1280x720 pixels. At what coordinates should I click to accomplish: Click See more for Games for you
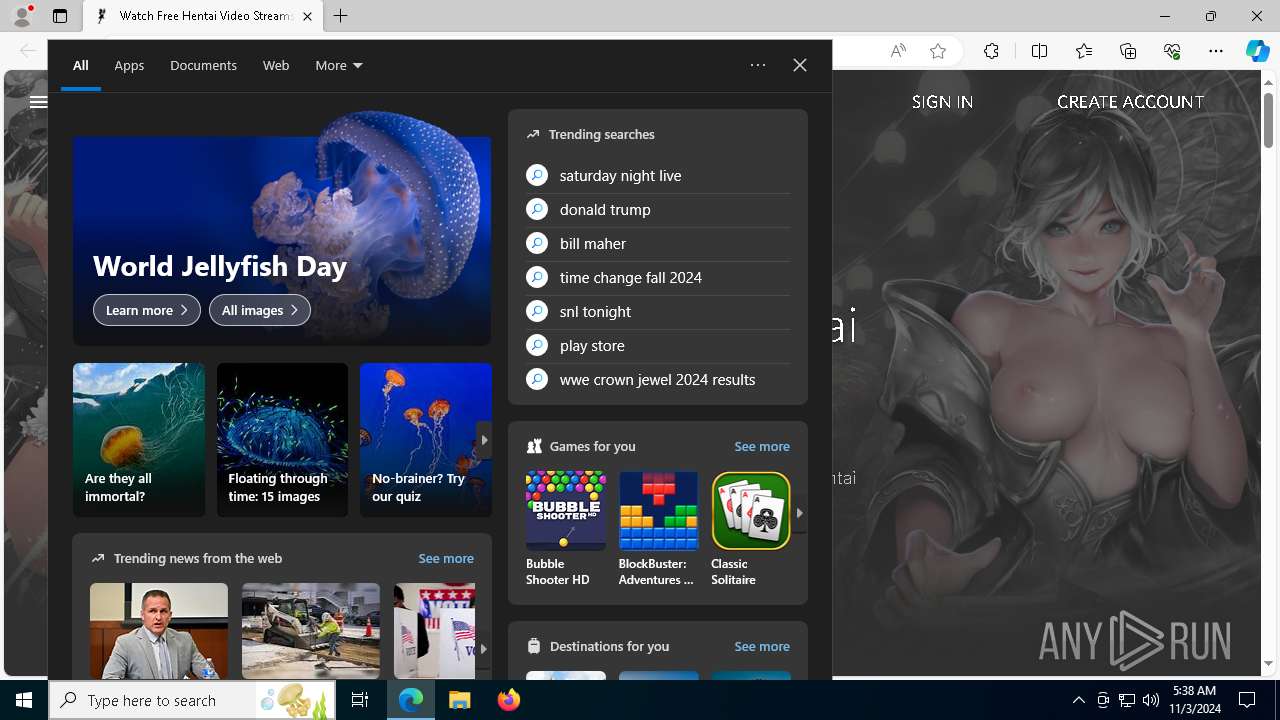pyautogui.click(x=762, y=446)
